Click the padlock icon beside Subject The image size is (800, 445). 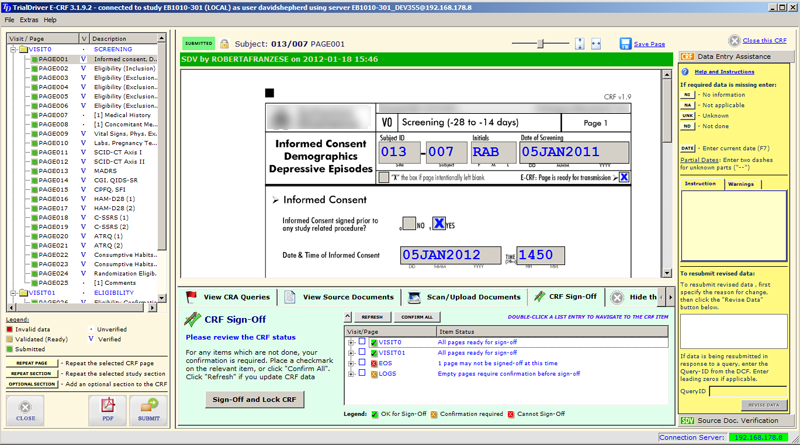tap(224, 44)
